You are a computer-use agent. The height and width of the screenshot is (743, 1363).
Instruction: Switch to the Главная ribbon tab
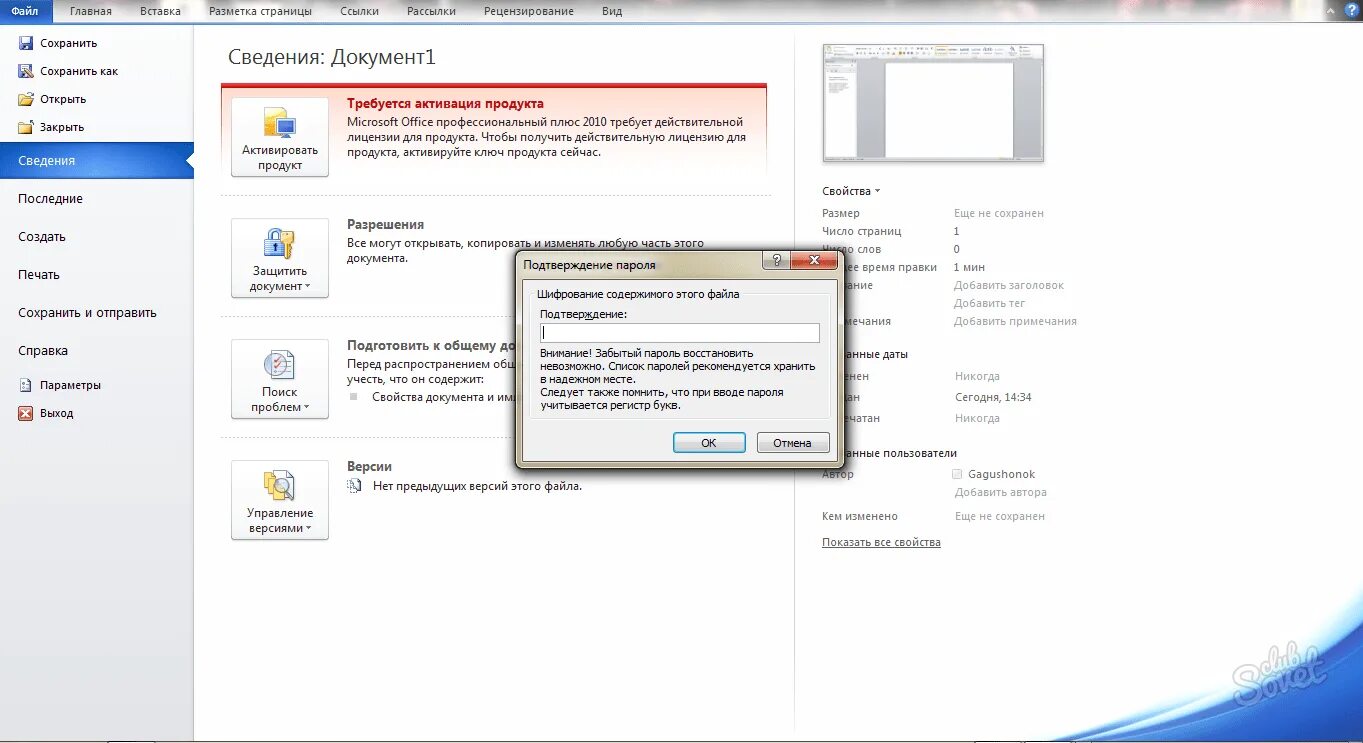pos(91,11)
